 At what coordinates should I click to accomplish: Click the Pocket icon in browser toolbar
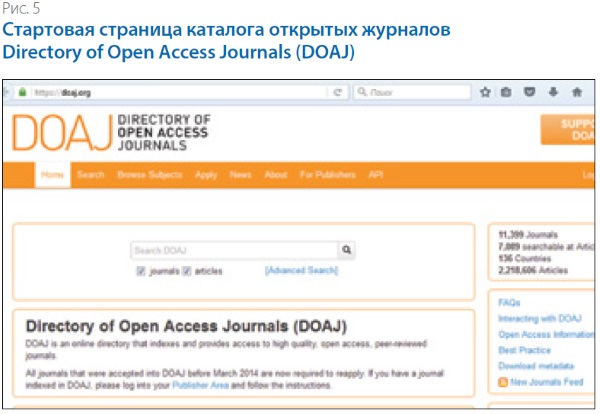pyautogui.click(x=531, y=91)
